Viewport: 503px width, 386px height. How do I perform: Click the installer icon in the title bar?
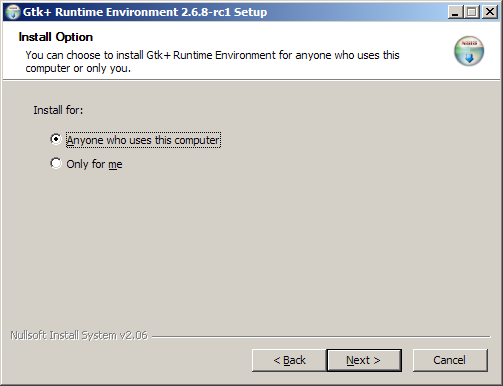point(13,12)
